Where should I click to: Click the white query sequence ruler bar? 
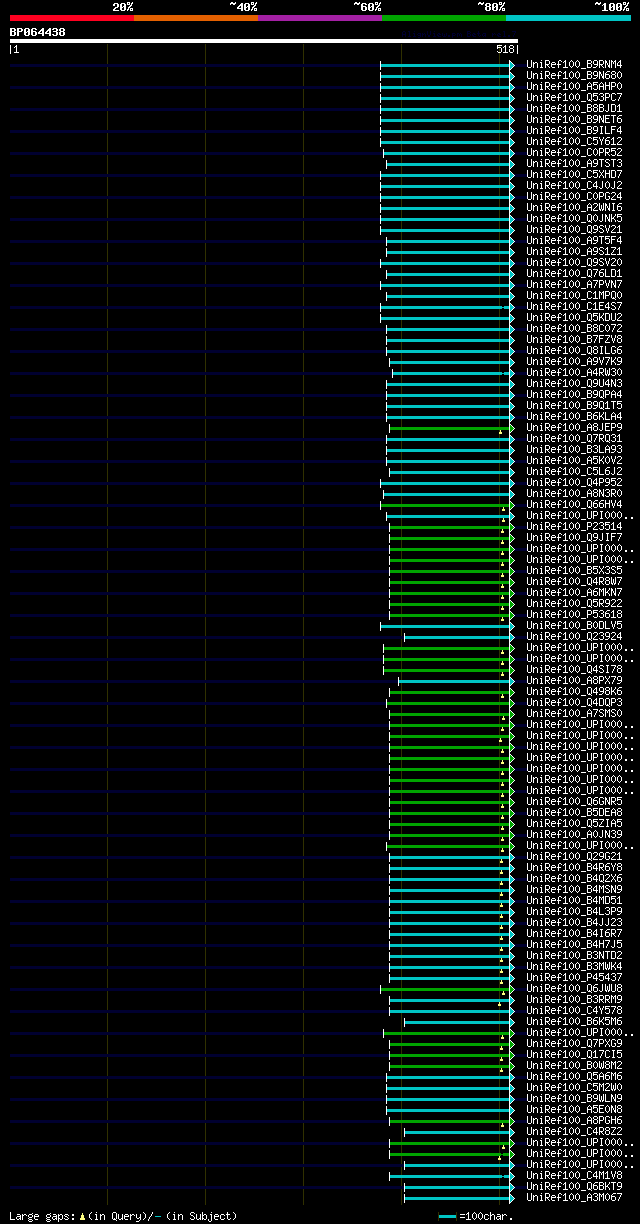coord(264,41)
